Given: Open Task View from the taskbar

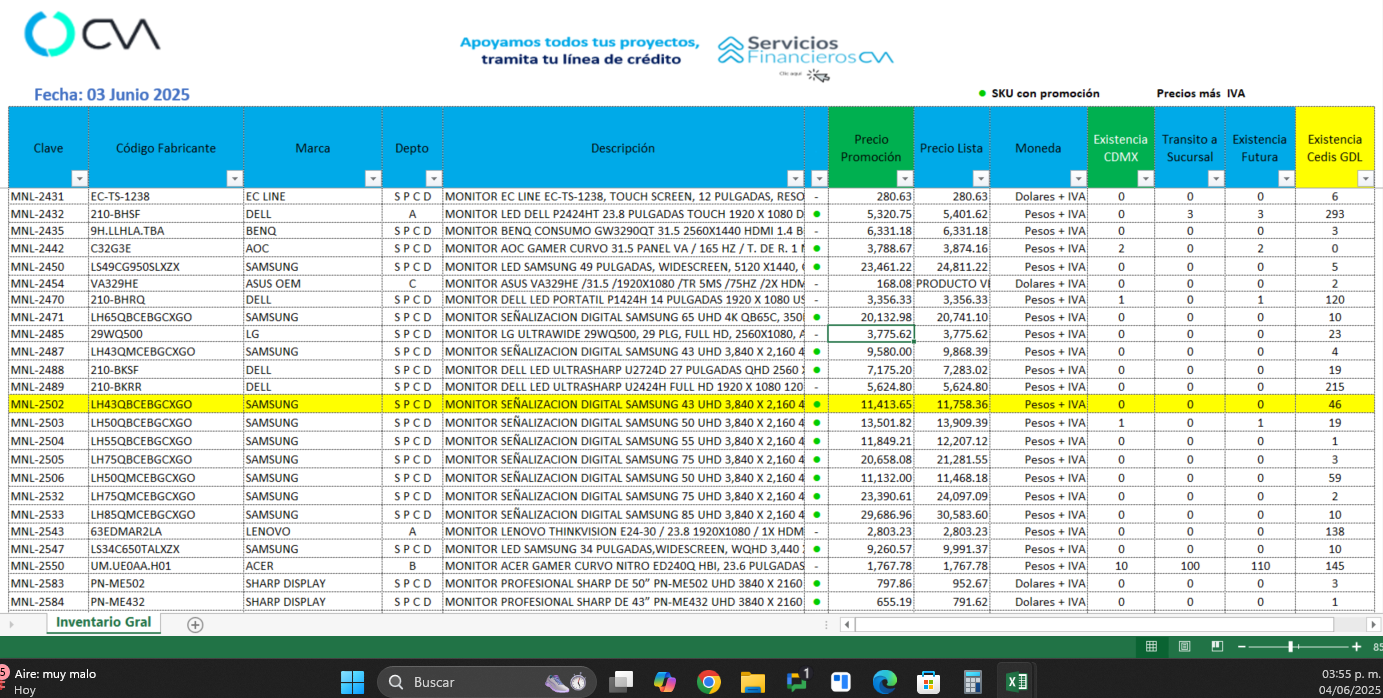Looking at the screenshot, I should (x=621, y=682).
